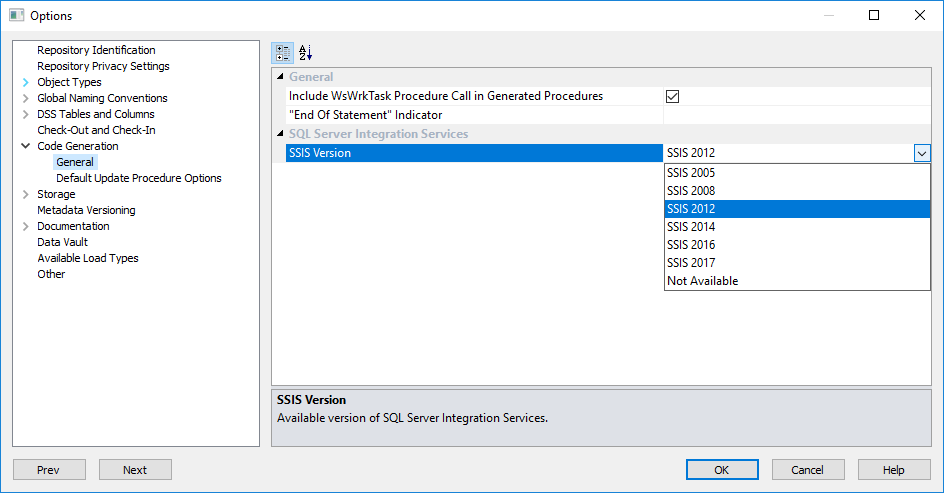Click the "End Of Statement" Indicator field
The image size is (944, 493).
[x=796, y=115]
